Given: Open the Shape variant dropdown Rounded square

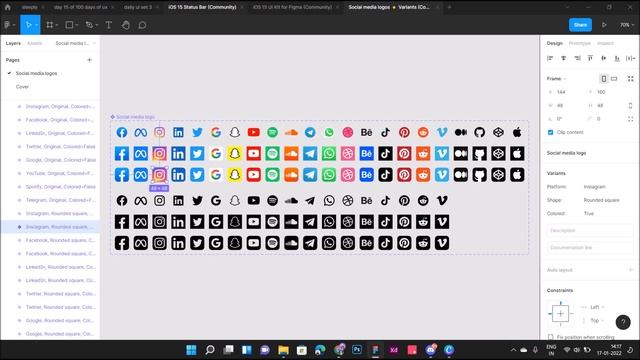Looking at the screenshot, I should tap(601, 200).
